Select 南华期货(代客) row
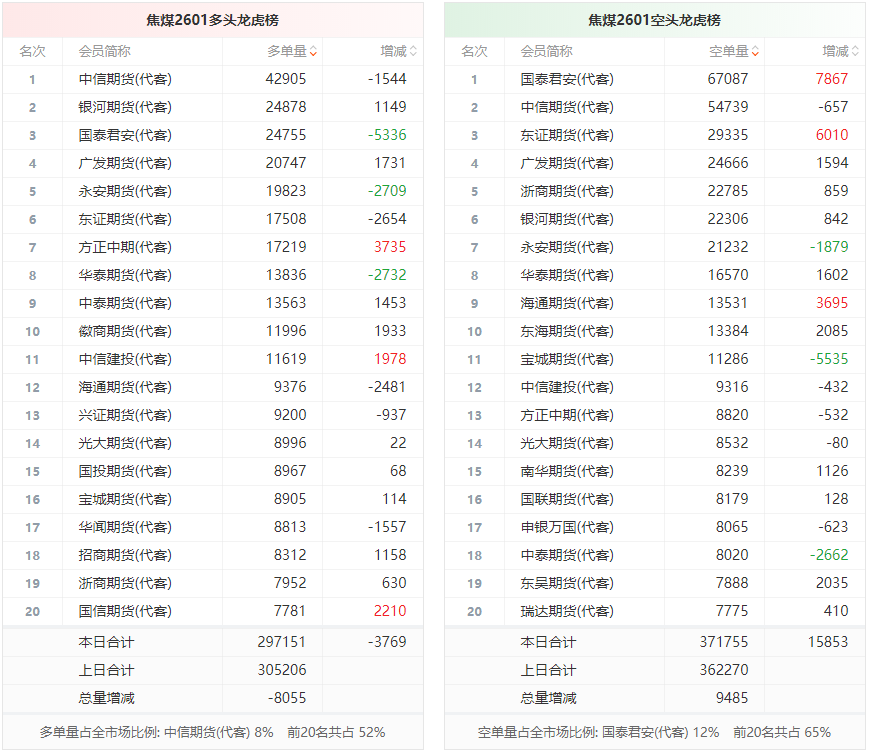 click(x=655, y=471)
